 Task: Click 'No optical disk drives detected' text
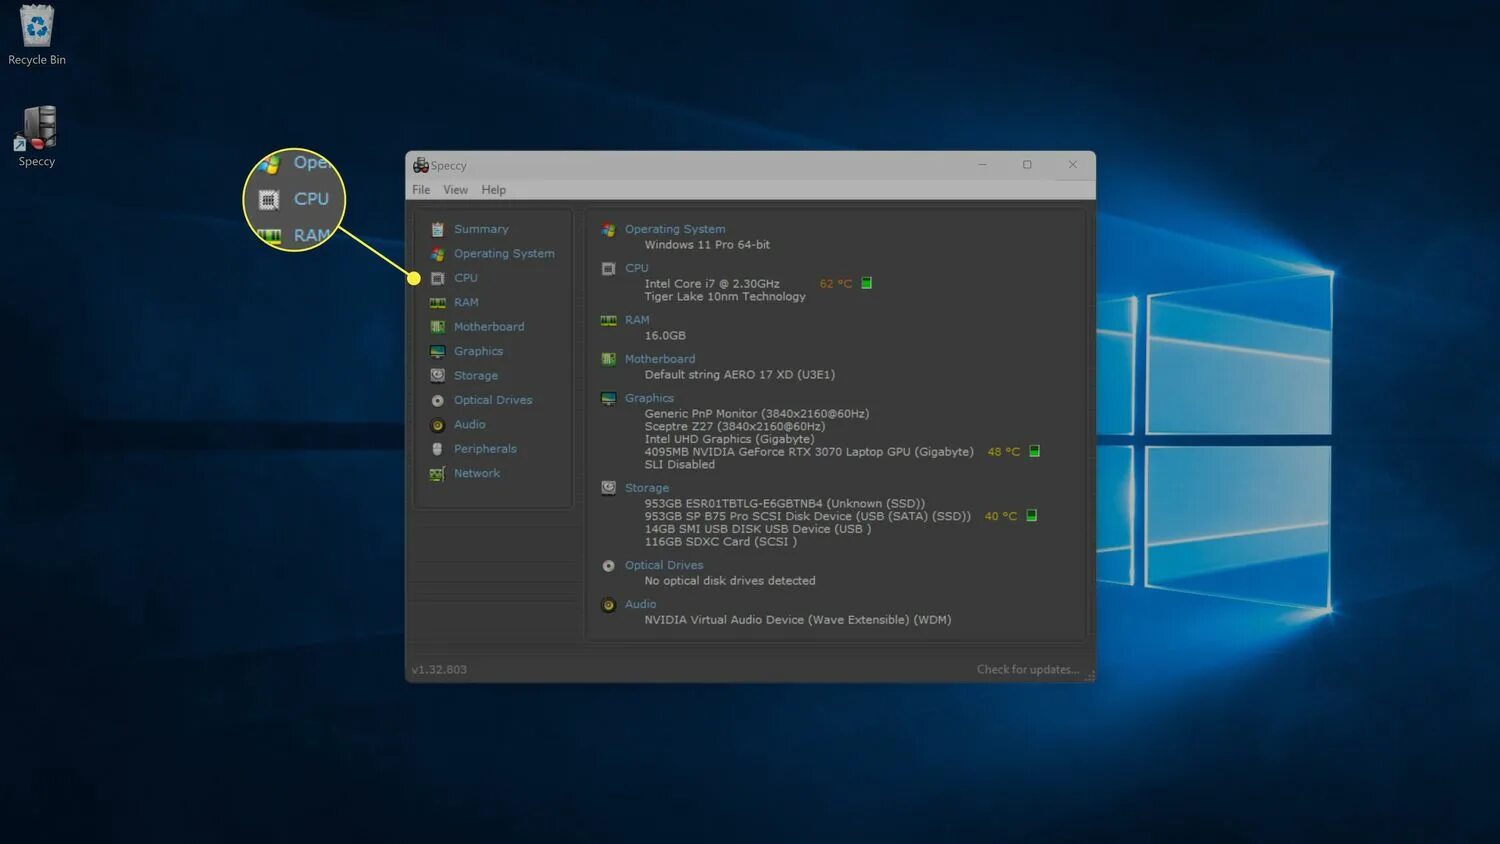point(730,581)
